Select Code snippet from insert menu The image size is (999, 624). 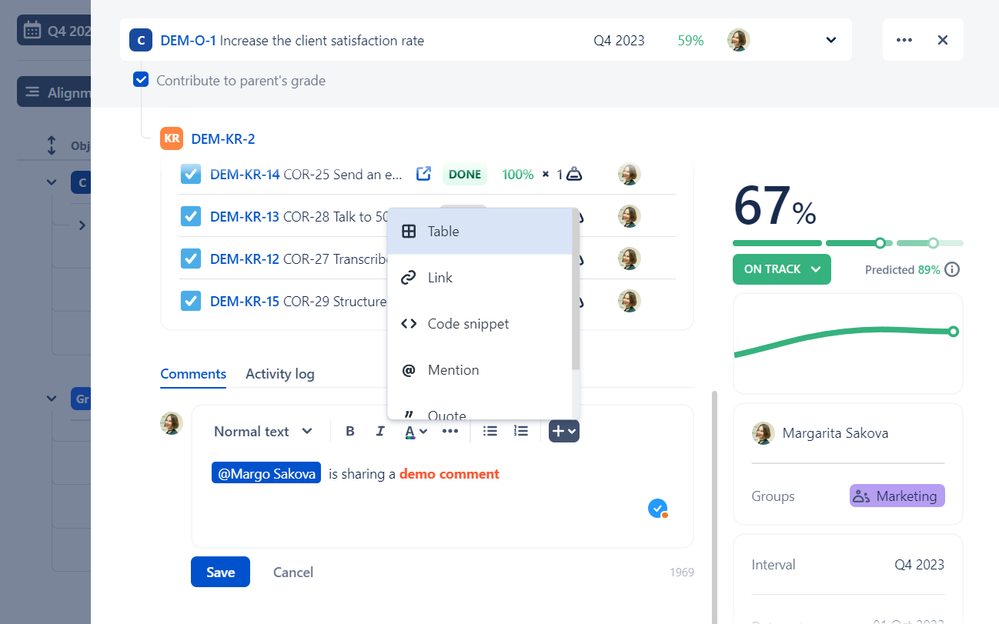pyautogui.click(x=480, y=324)
